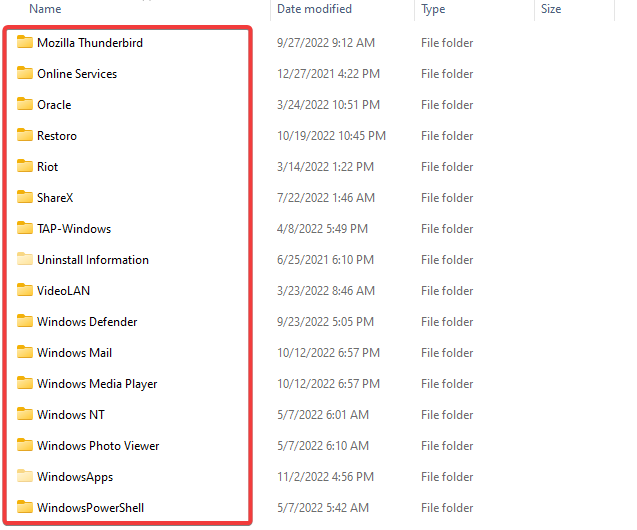Image resolution: width=637 pixels, height=530 pixels.
Task: Select the WindowsPowerShell folder name
Action: pyautogui.click(x=91, y=508)
